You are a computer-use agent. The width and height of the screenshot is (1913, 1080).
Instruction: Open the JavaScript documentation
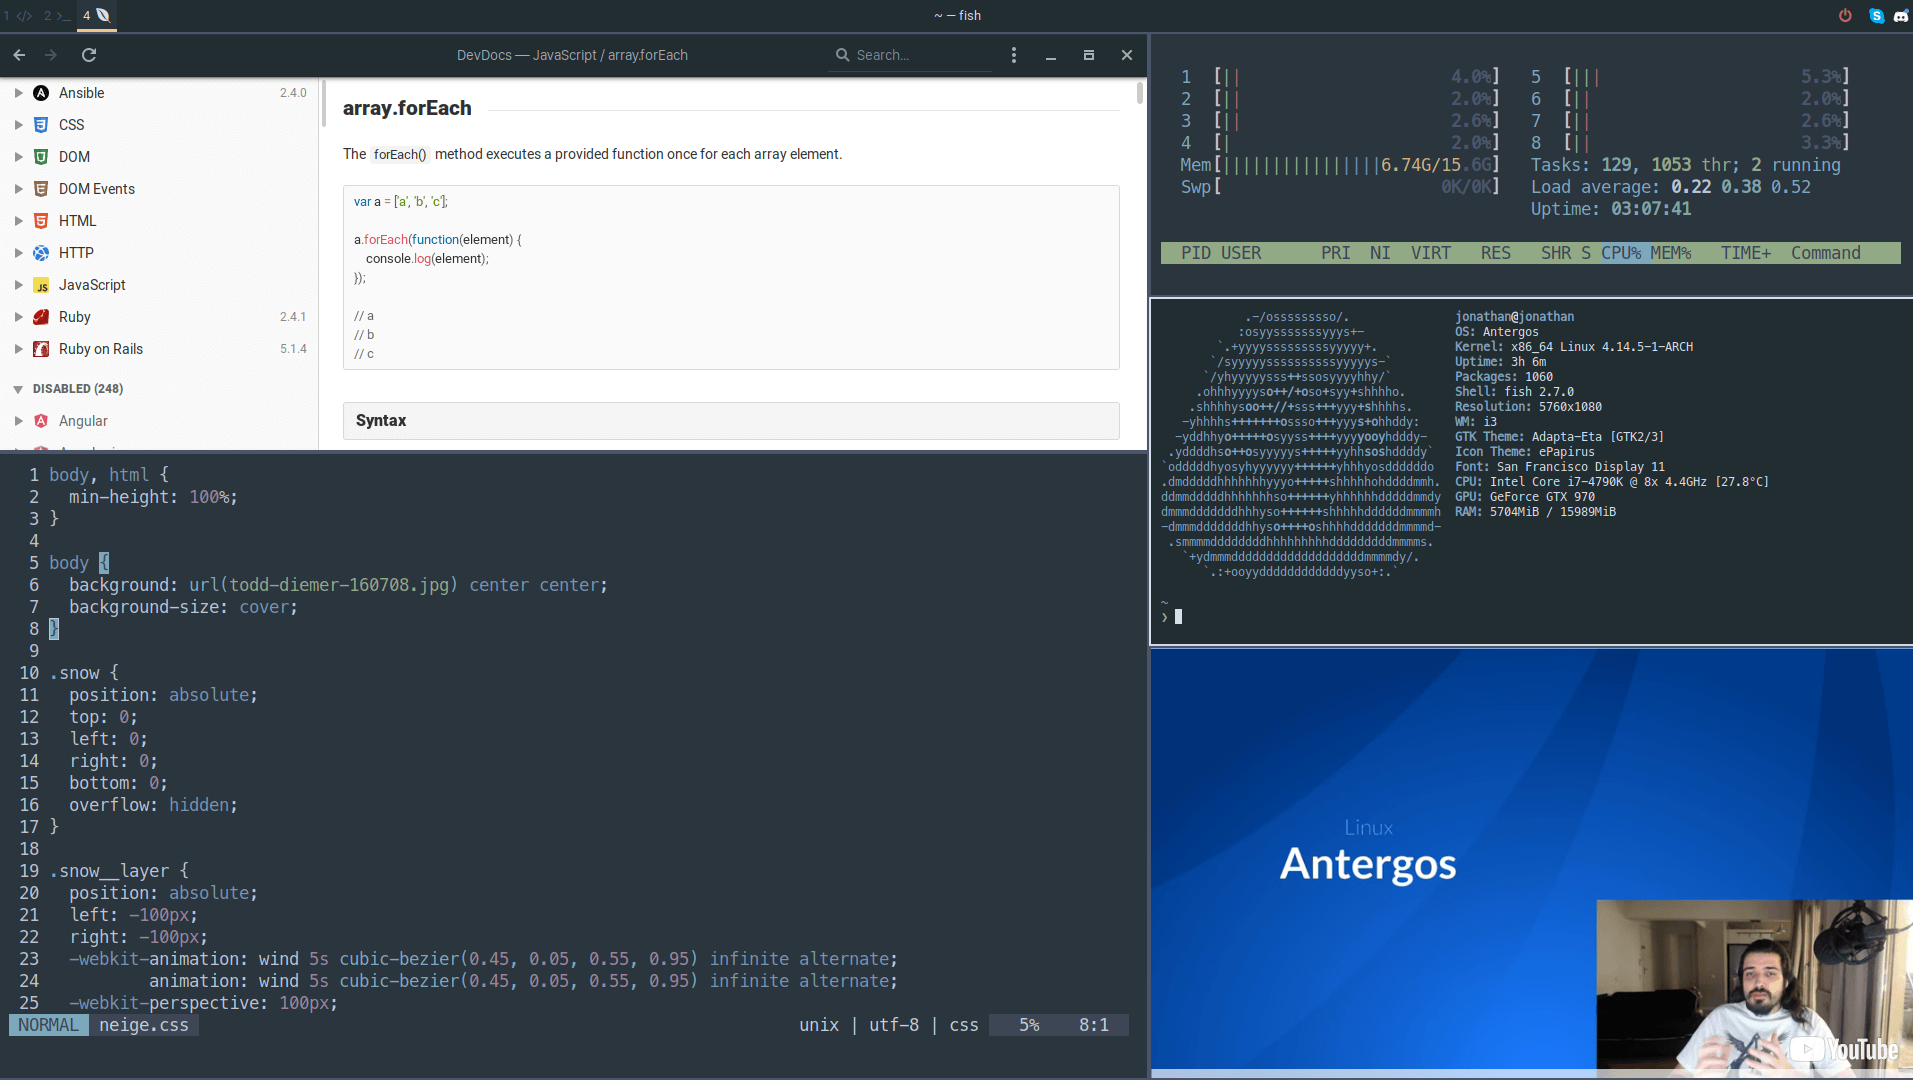point(92,285)
